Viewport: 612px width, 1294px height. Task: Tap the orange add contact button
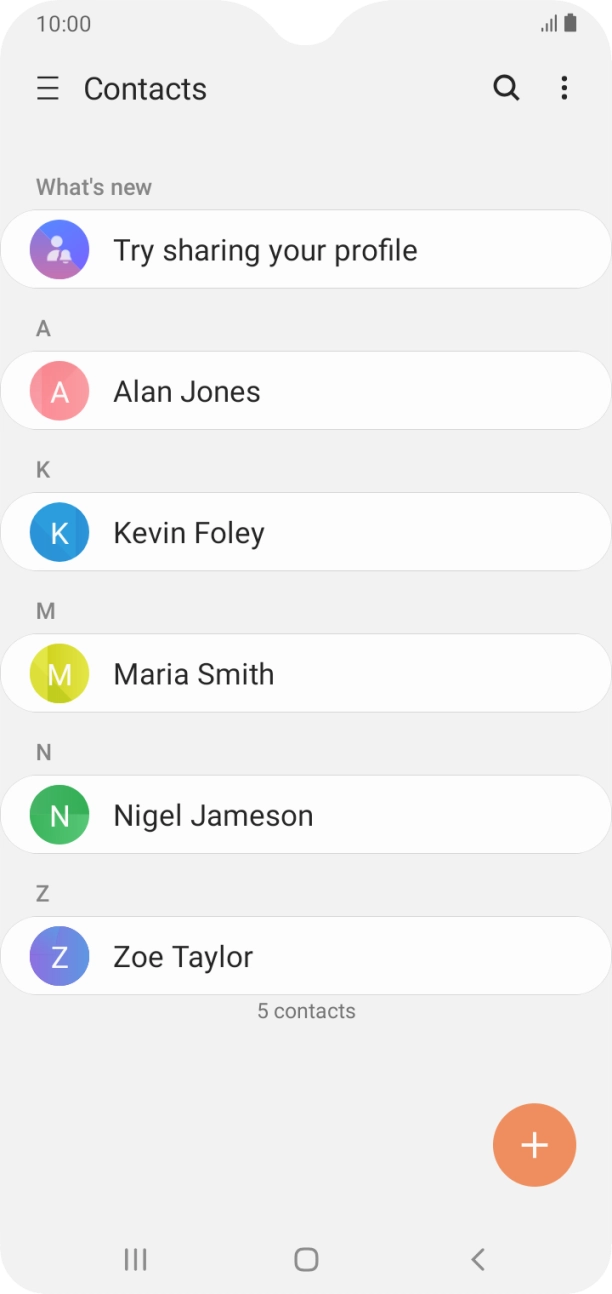(x=534, y=1144)
